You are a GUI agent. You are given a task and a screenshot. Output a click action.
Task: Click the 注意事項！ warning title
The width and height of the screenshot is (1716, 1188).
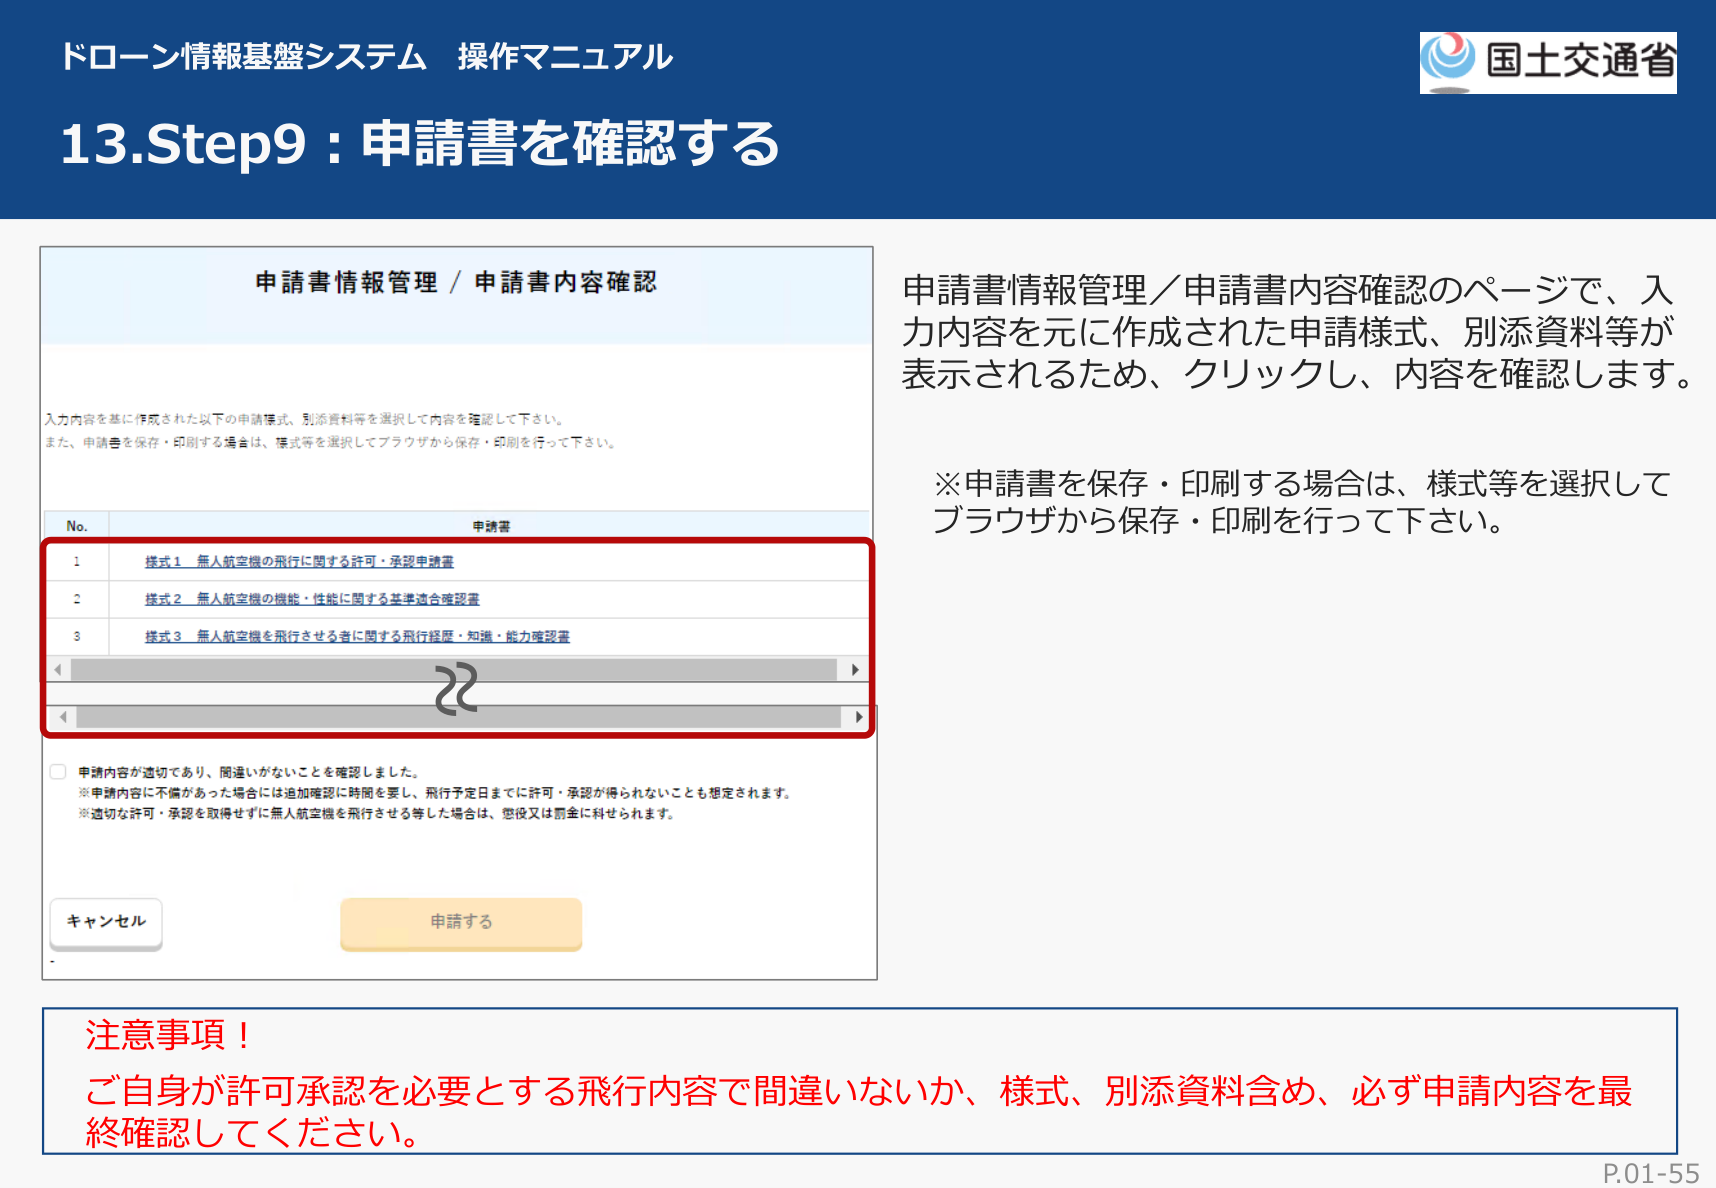(168, 1035)
